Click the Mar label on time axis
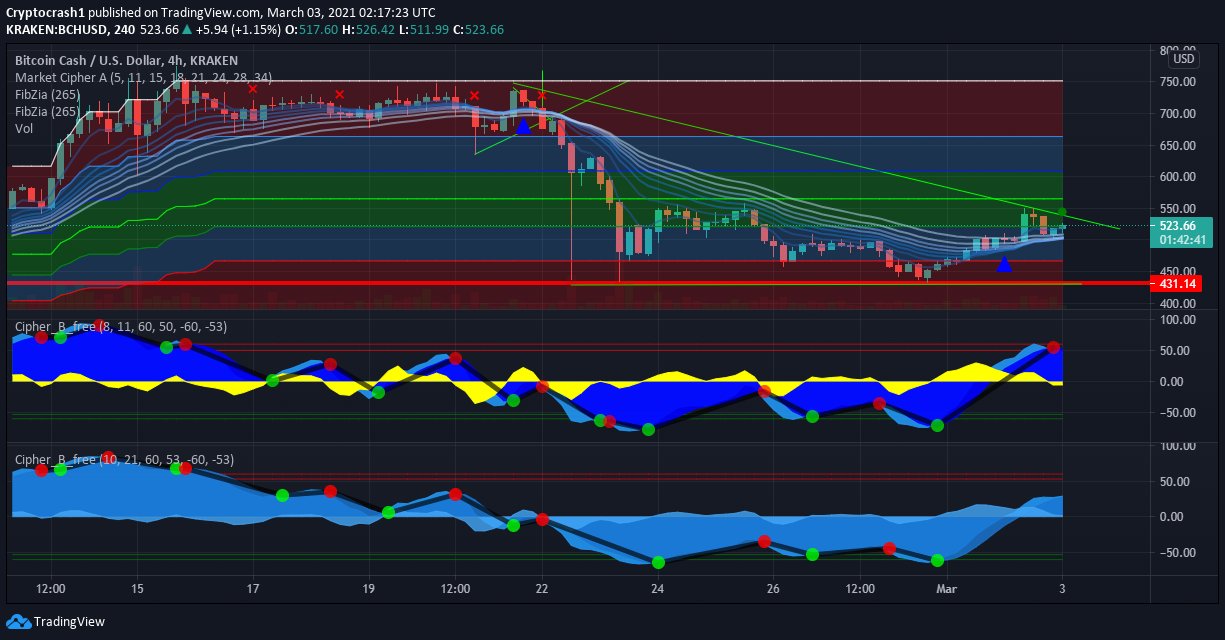This screenshot has height=640, width=1225. pyautogui.click(x=946, y=588)
